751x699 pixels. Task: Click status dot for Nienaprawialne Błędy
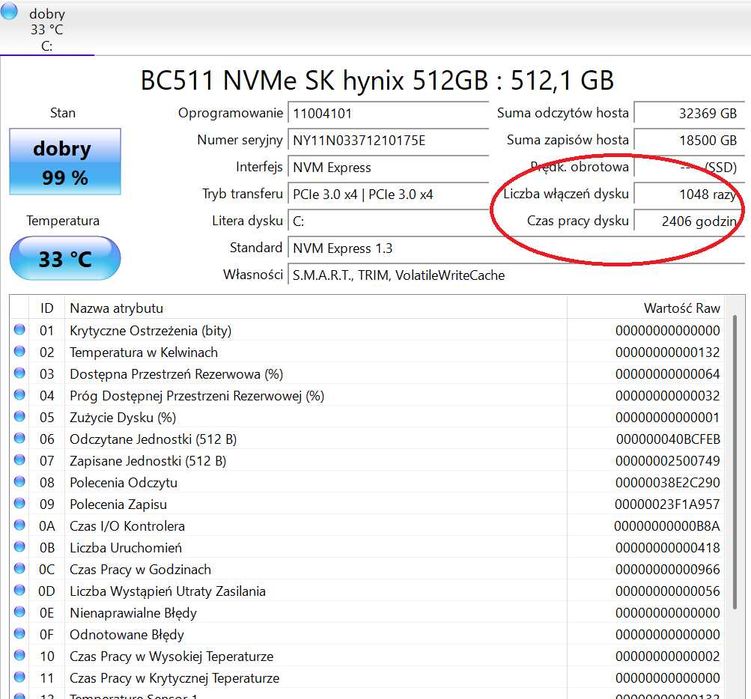20,612
